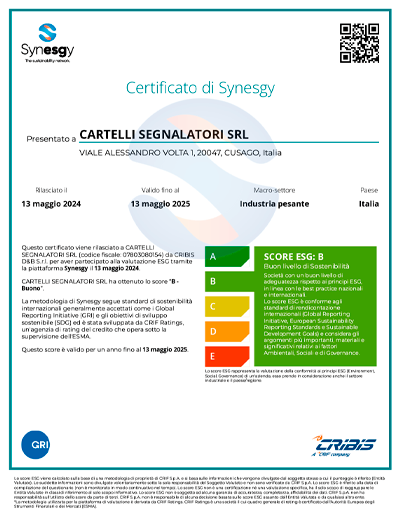
Task: Click the VIALE ALESSANDRO VOLTA address line
Action: click(180, 153)
